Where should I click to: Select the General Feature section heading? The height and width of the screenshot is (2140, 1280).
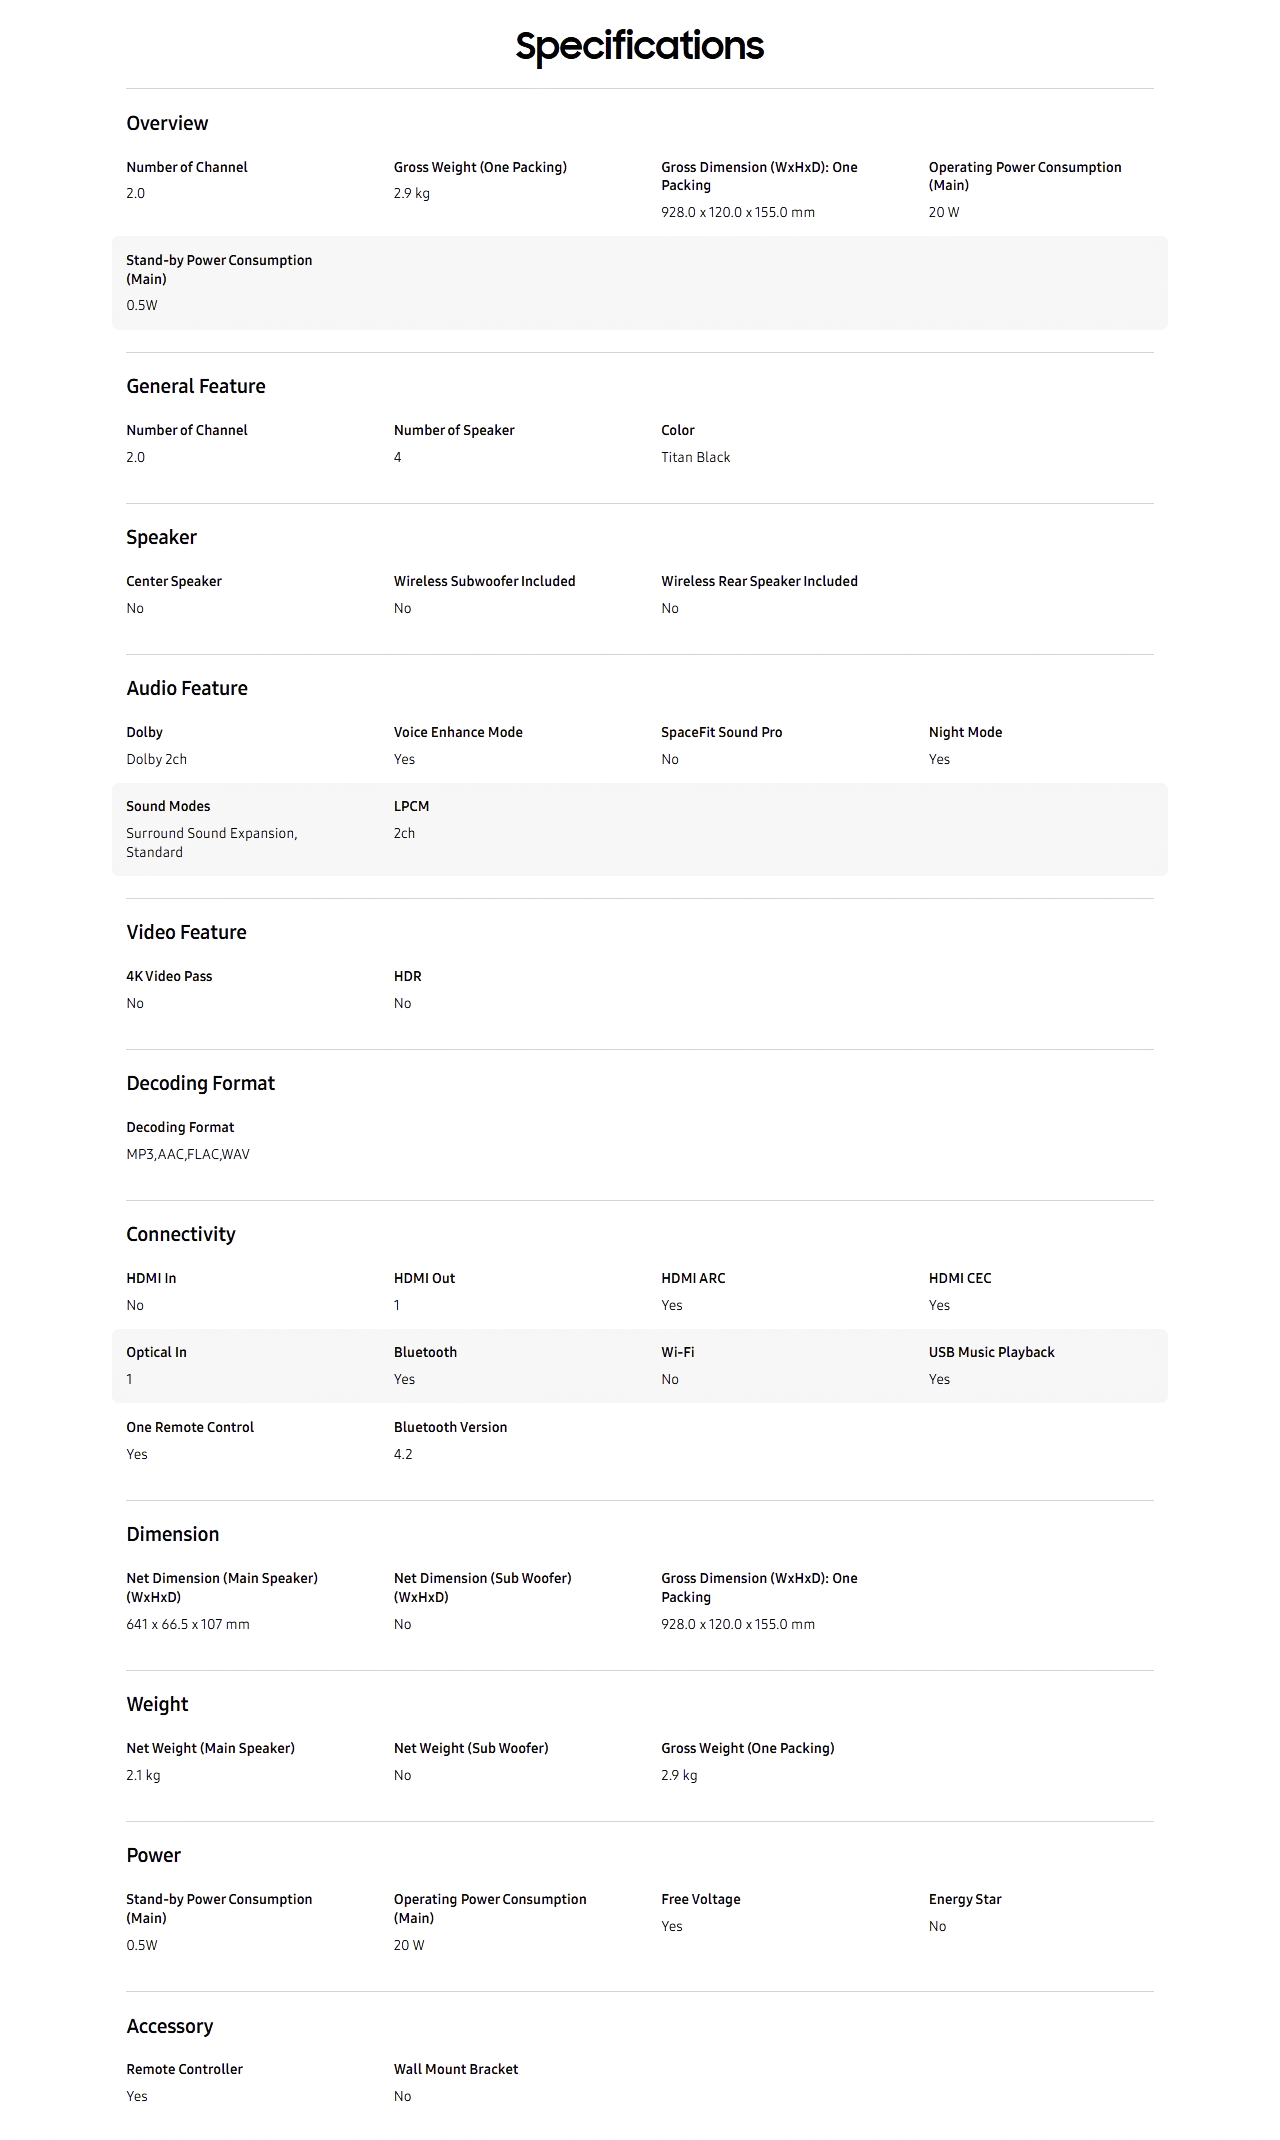tap(196, 386)
